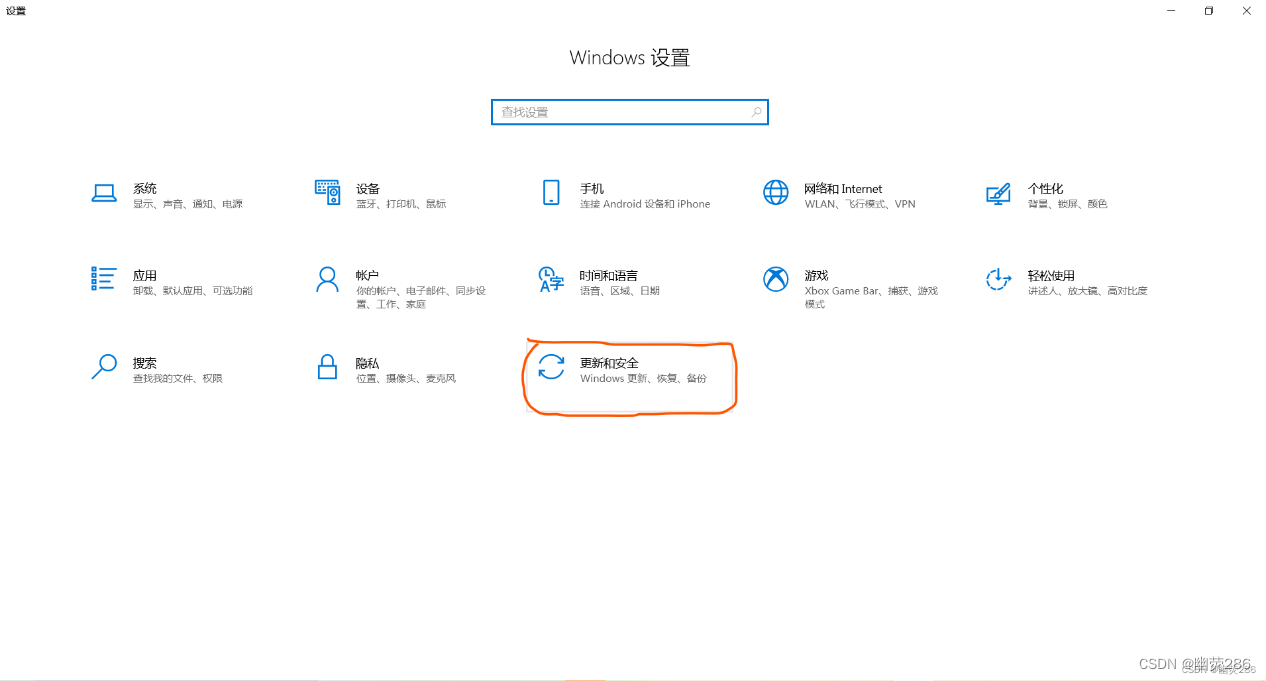The image size is (1266, 681).
Task: Click the magnifier icon in search box
Action: (757, 112)
